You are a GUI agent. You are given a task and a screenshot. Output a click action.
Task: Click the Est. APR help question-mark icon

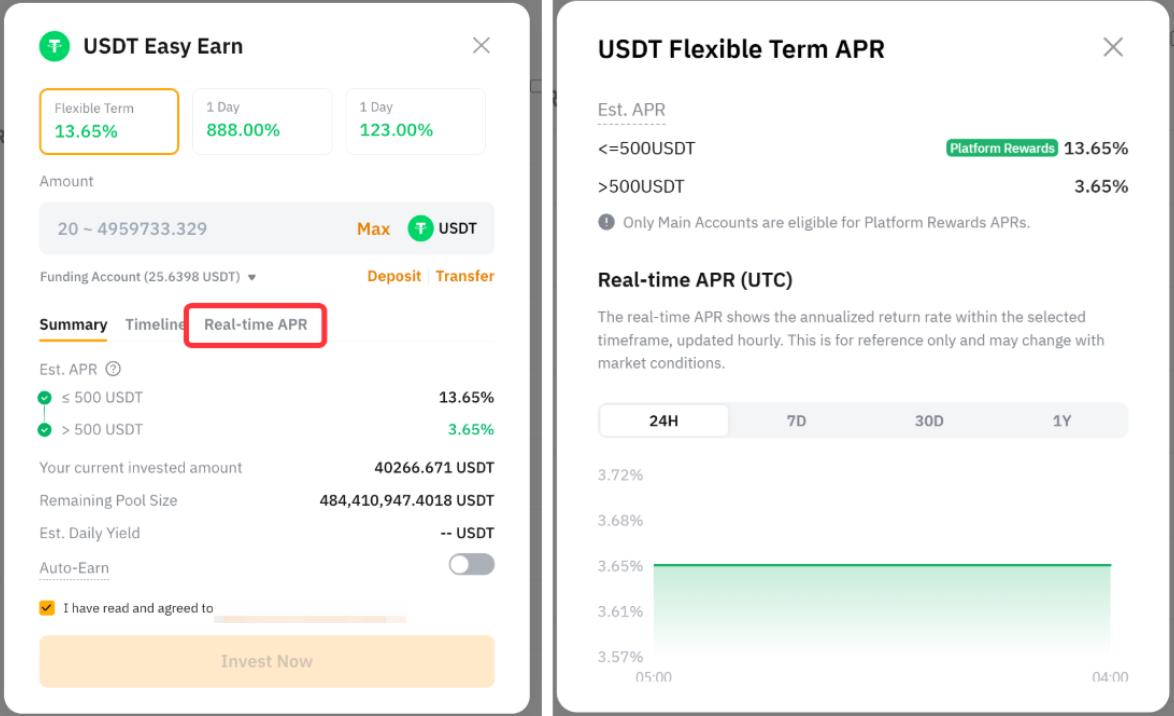click(113, 369)
